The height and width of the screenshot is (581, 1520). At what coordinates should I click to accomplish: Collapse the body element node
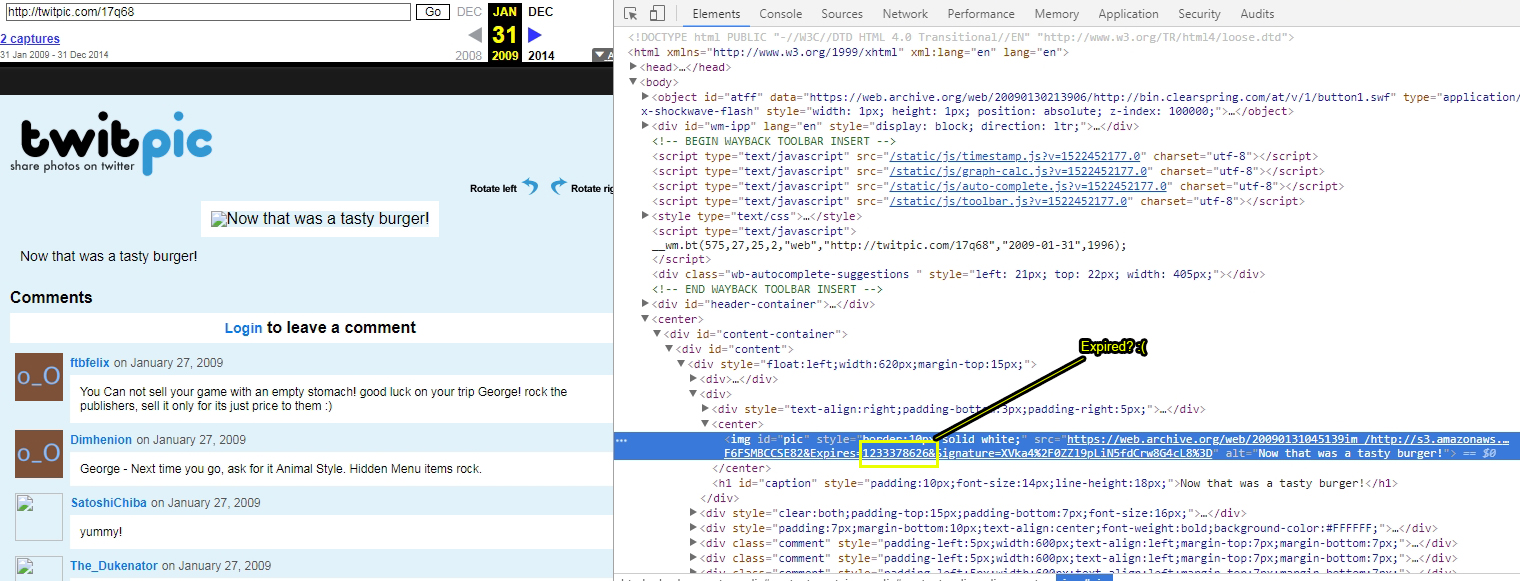tap(634, 82)
